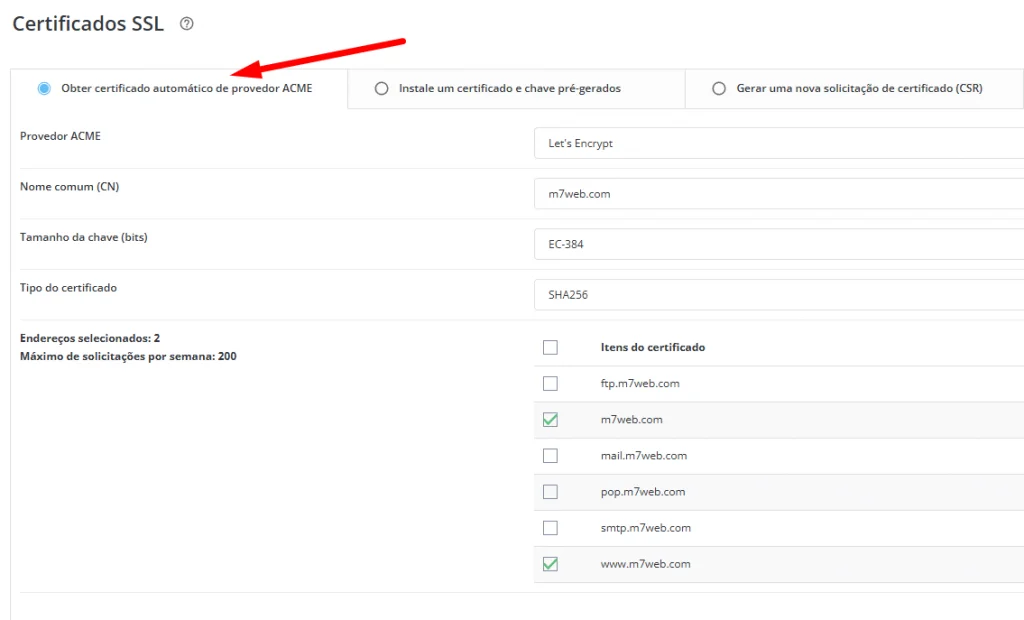Click the Nome comum field showing m7web.com
The image size is (1024, 620).
coord(778,193)
